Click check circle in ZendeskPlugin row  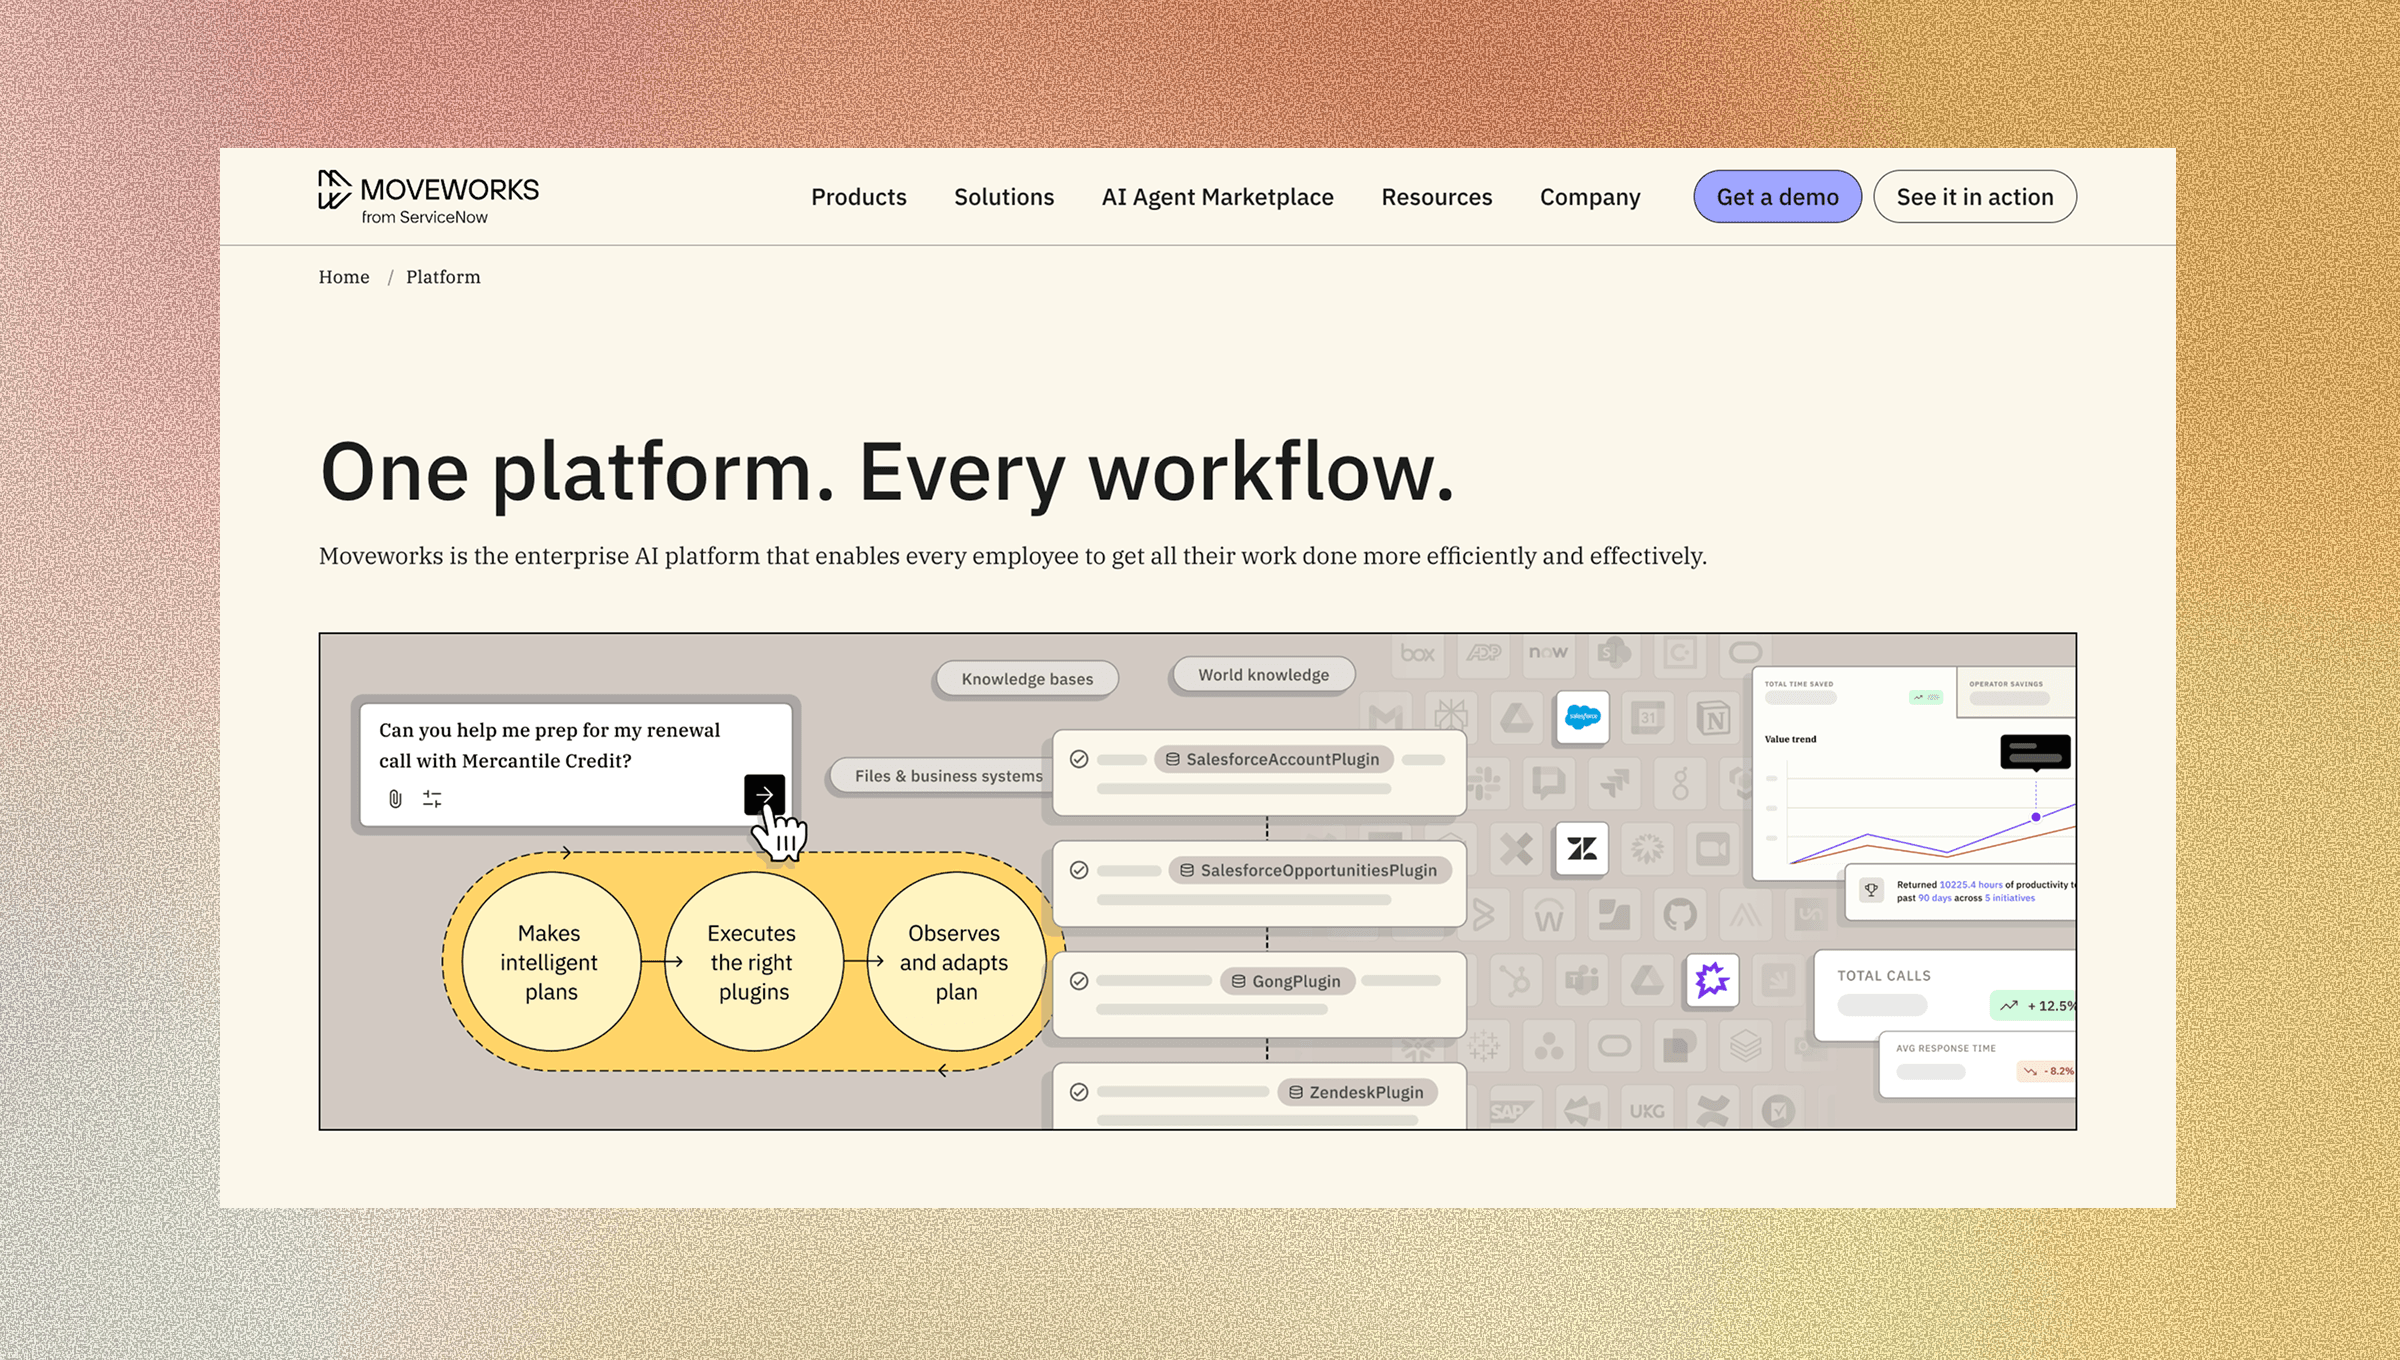[x=1079, y=1092]
